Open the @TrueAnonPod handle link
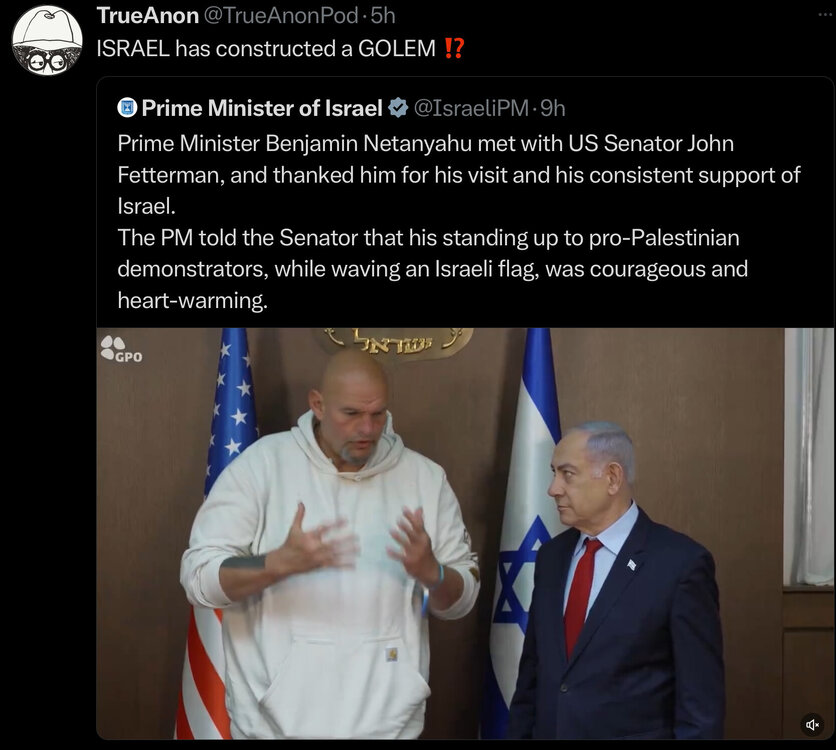 tap(281, 15)
